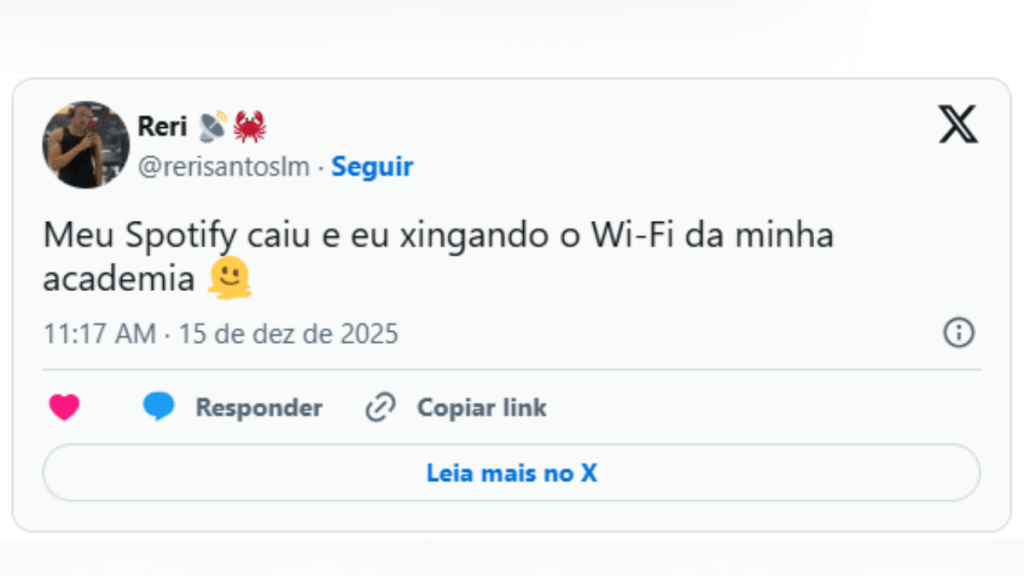Click the satellite emoji beside Reri

pyautogui.click(x=212, y=126)
